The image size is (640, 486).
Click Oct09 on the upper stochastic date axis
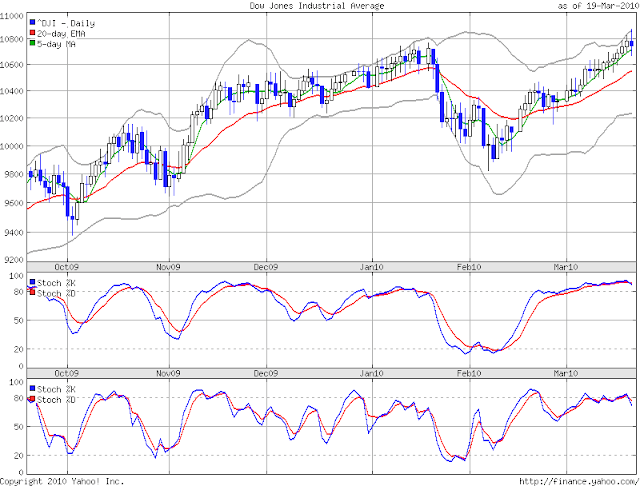67,373
